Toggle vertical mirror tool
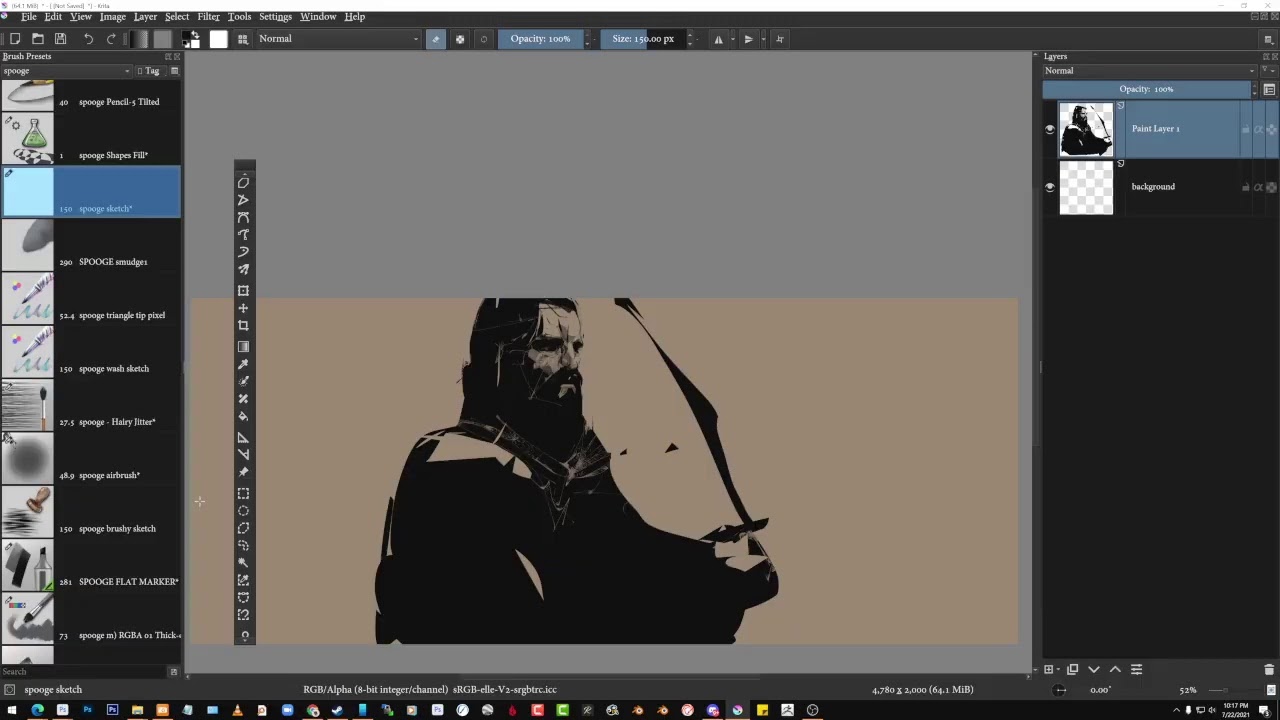This screenshot has width=1280, height=720. point(748,39)
